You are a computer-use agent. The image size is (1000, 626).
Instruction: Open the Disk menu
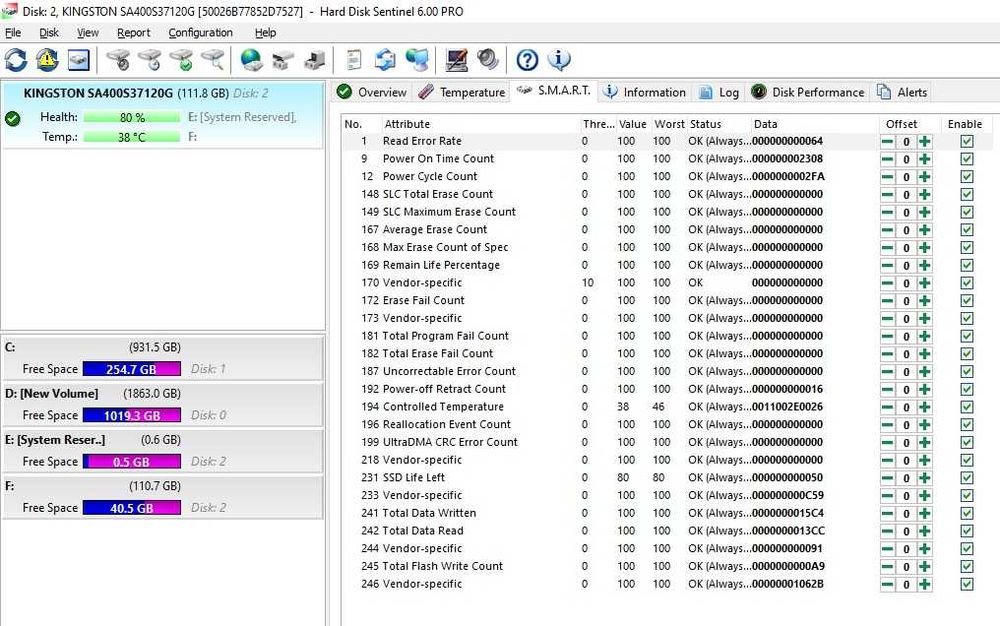48,33
